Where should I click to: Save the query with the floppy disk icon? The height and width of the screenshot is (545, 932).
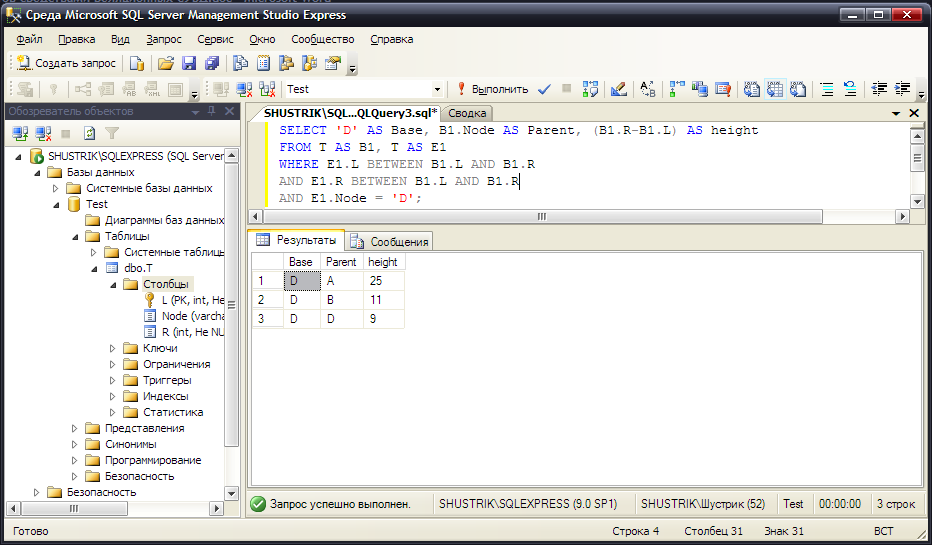point(189,63)
